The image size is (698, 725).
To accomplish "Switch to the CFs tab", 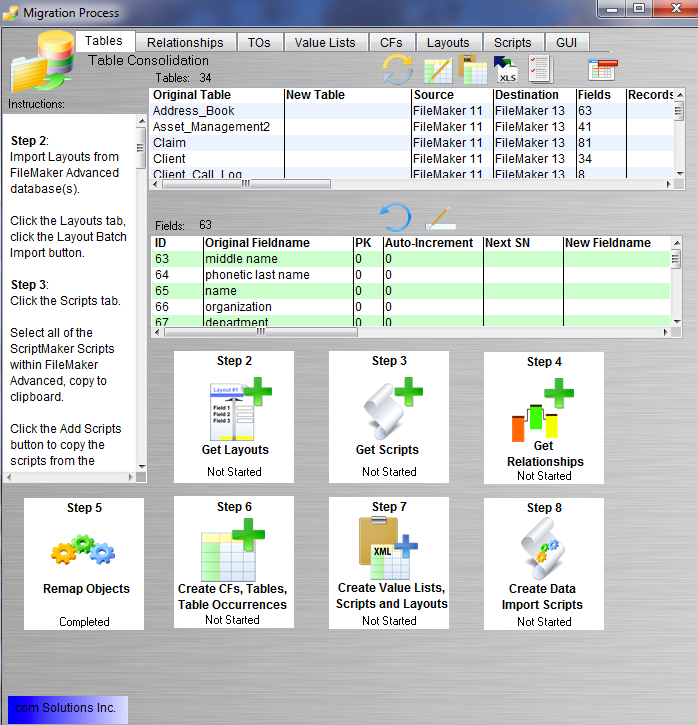I will pos(391,43).
